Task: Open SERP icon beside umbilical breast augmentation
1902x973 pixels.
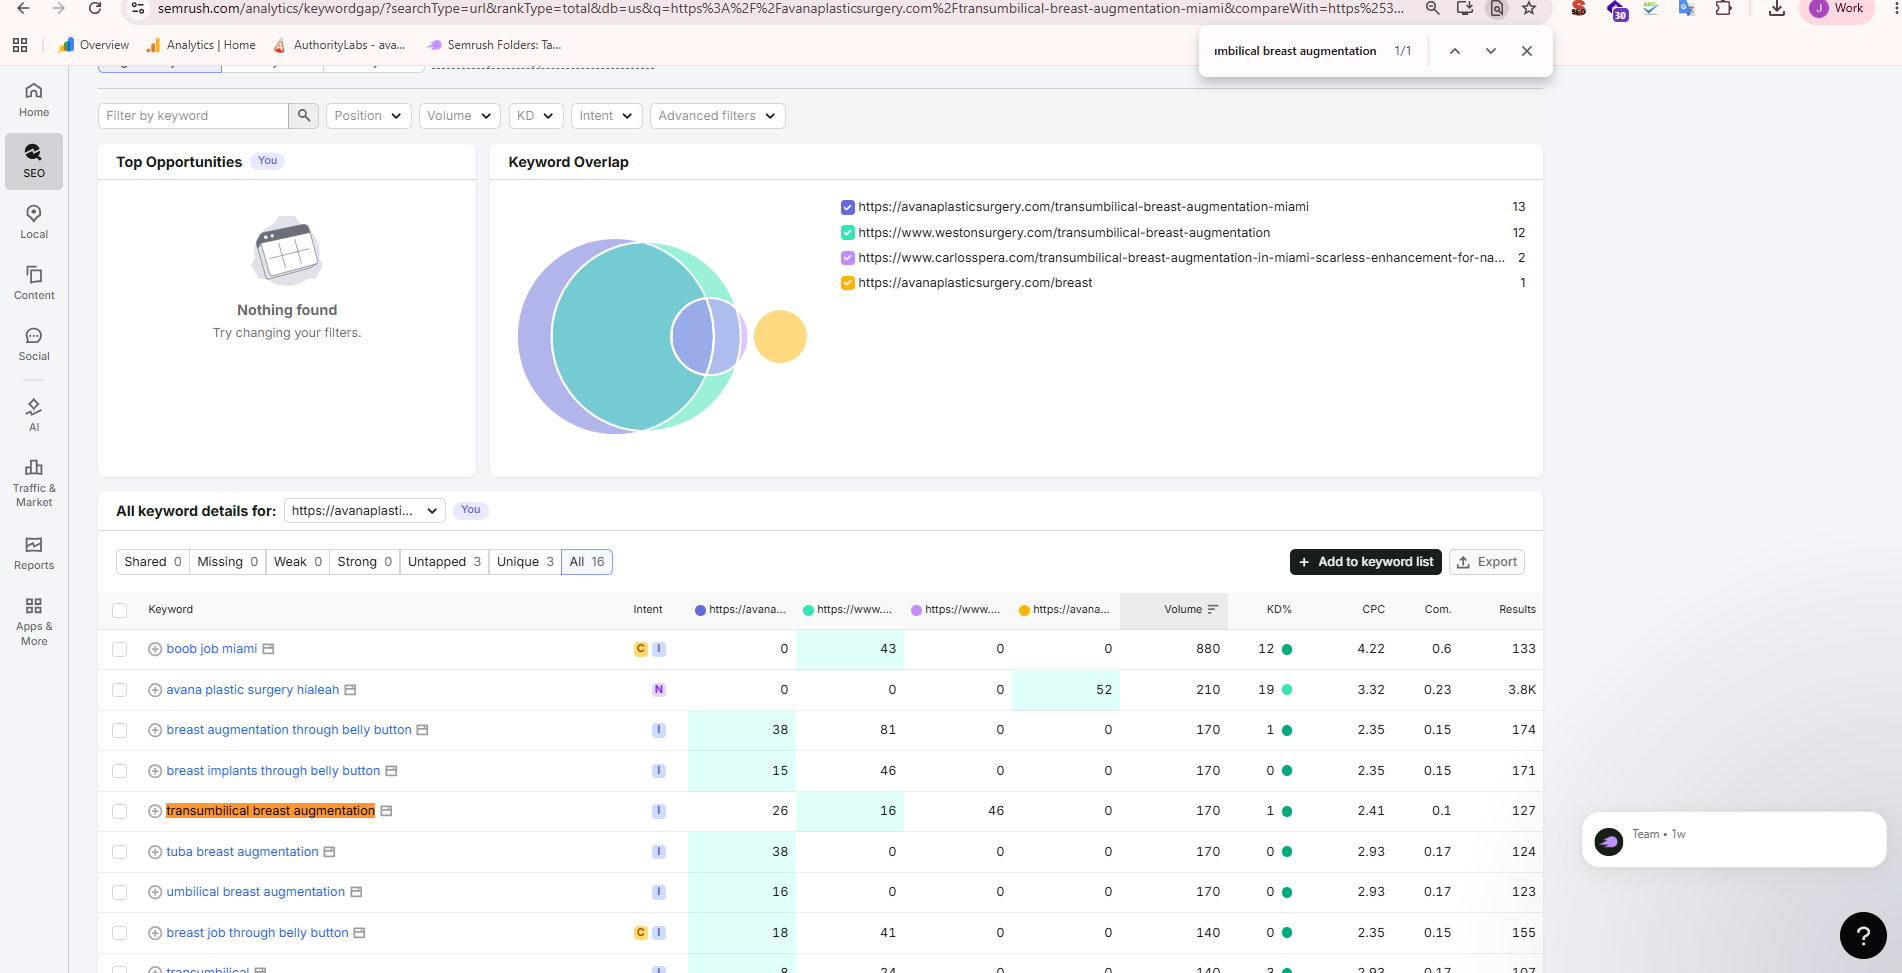Action: click(x=356, y=892)
